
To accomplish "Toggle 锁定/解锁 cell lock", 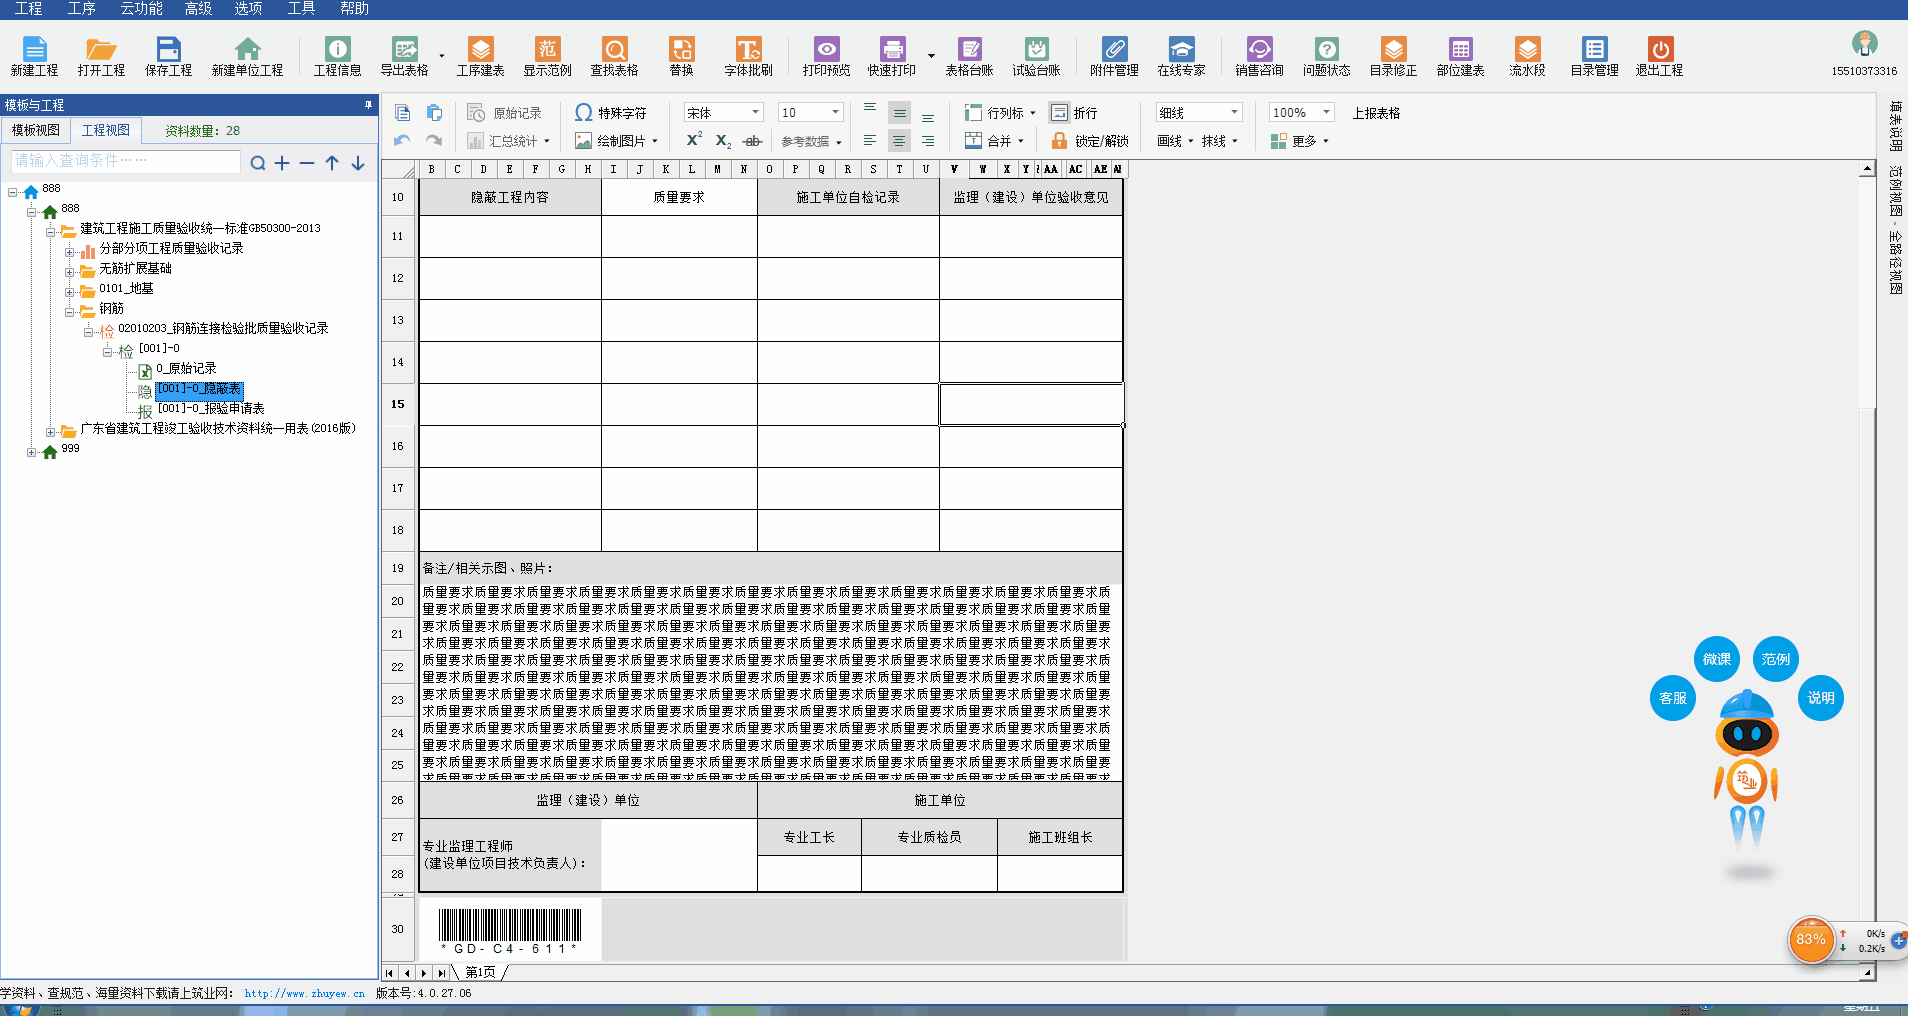I will (x=1090, y=141).
